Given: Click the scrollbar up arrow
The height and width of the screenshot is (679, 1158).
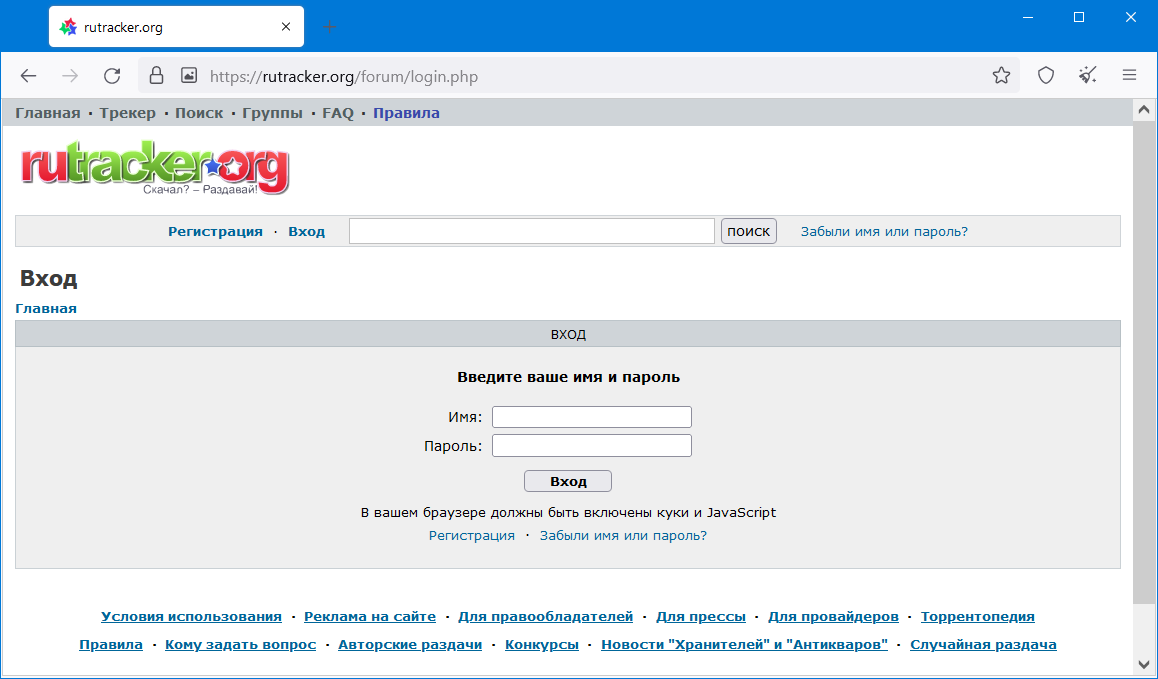Looking at the screenshot, I should point(1144,110).
